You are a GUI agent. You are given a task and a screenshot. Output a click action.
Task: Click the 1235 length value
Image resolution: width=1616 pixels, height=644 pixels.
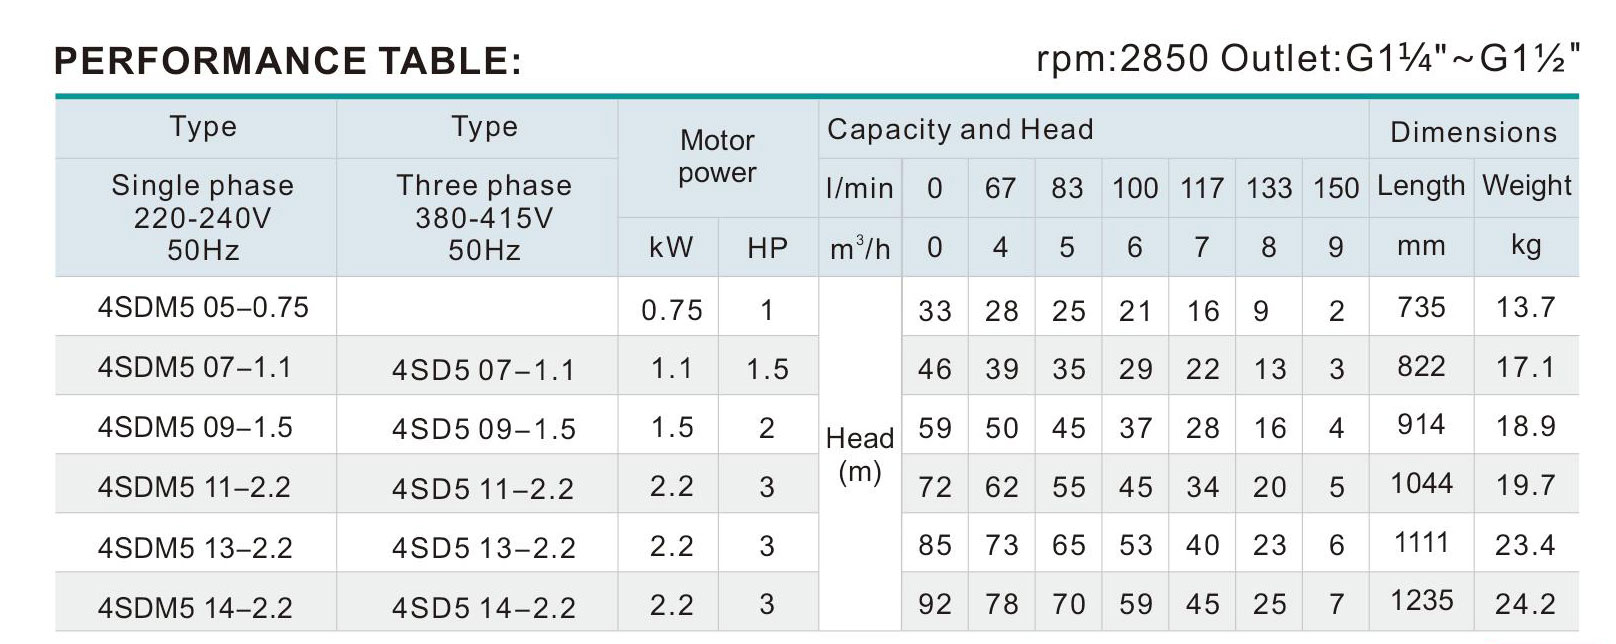click(1422, 600)
